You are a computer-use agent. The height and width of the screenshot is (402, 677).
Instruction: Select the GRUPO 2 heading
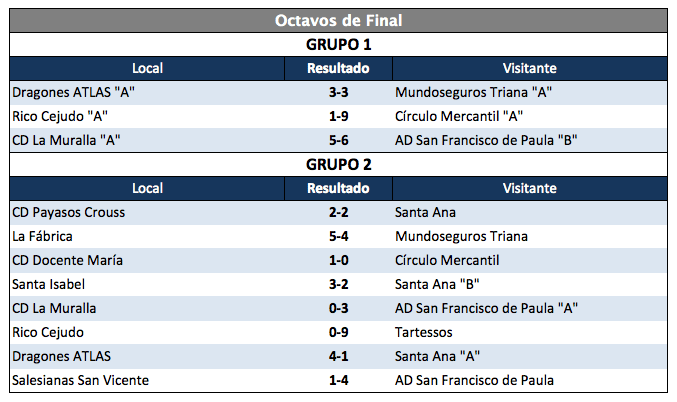[338, 164]
